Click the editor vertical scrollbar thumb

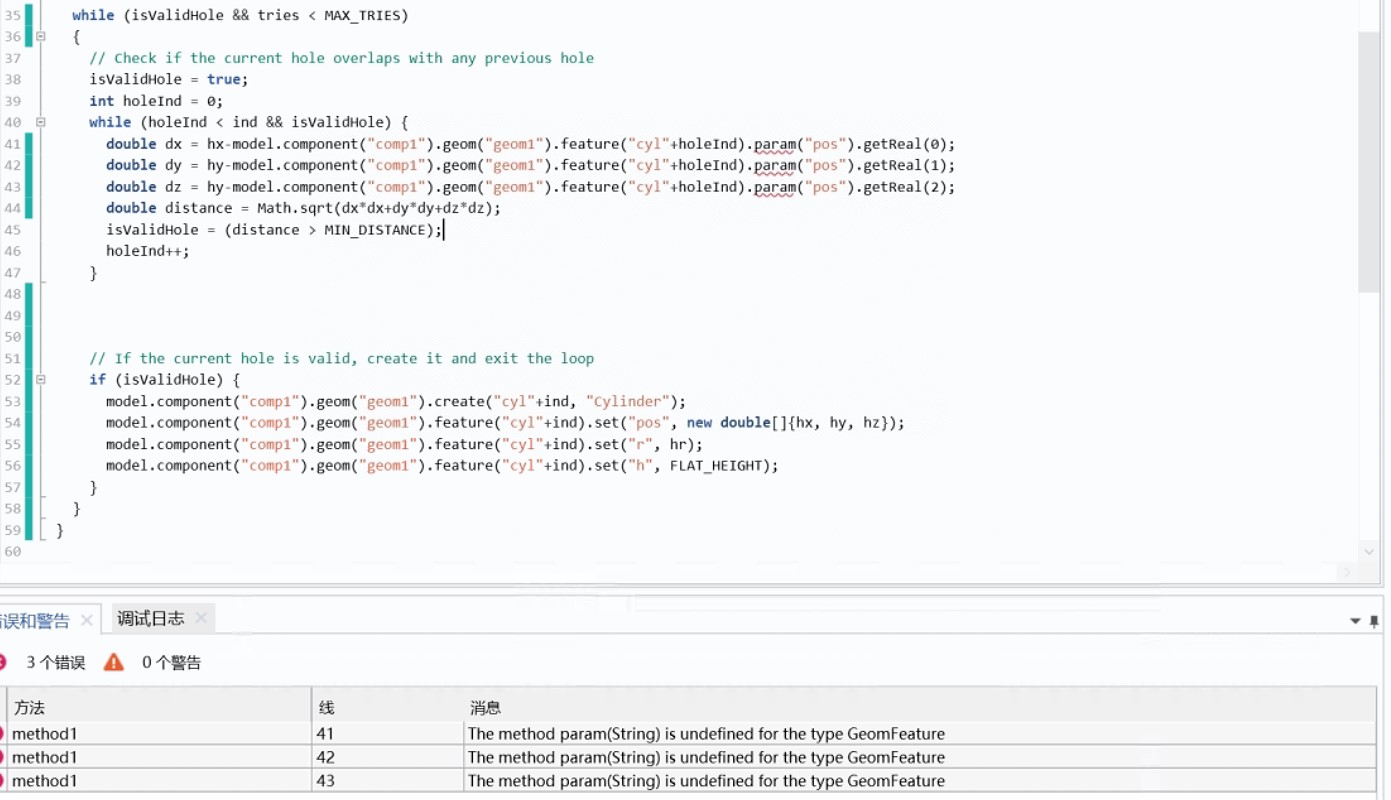[x=1368, y=160]
